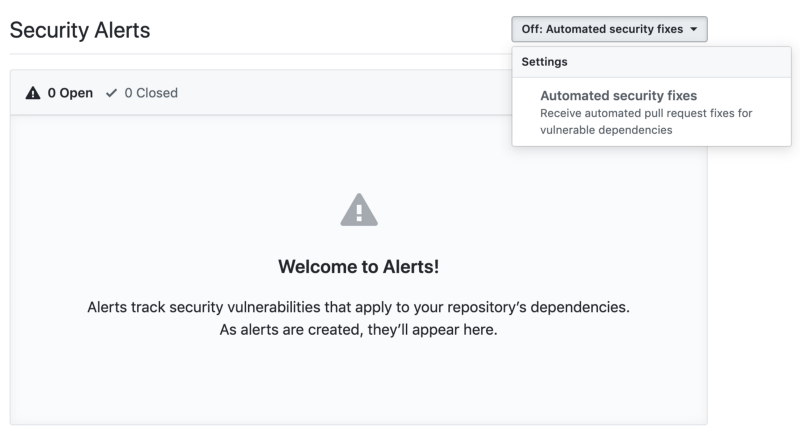Click the empty alerts panel body

click(x=359, y=270)
